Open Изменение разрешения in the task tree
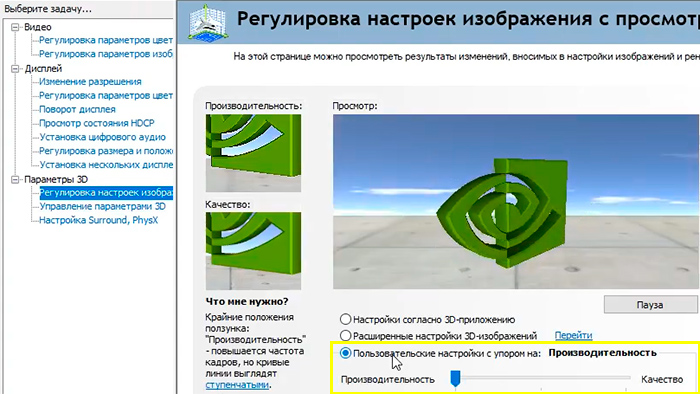This screenshot has height=394, width=700. 90,82
